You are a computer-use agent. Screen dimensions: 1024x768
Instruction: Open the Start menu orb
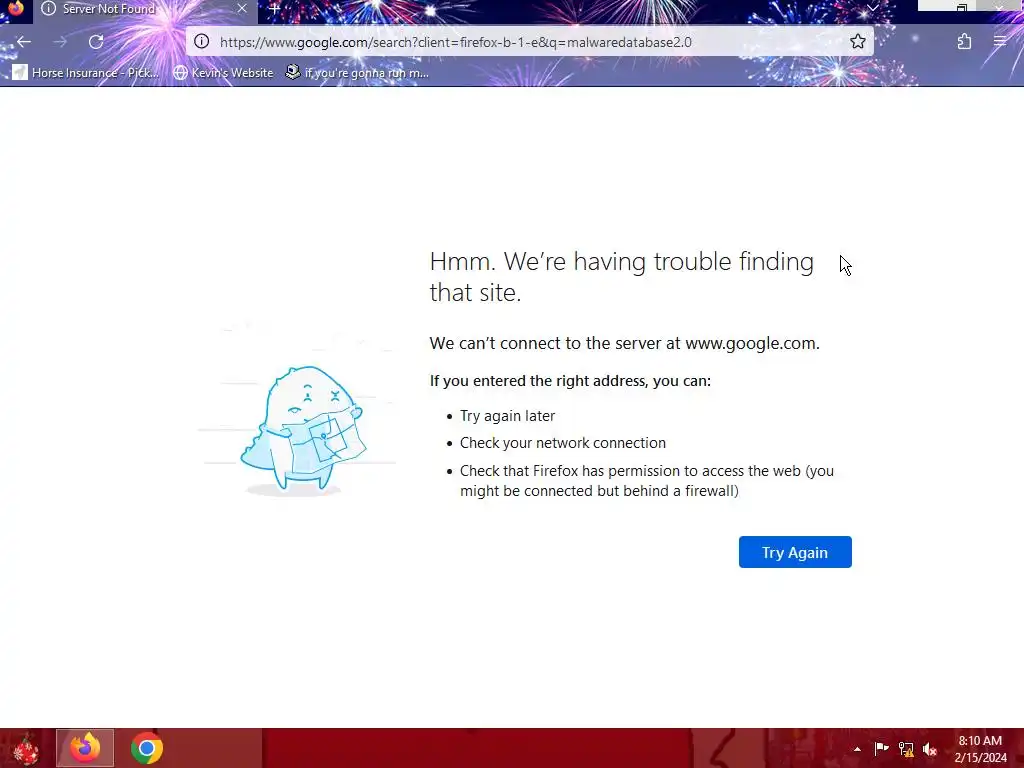tap(25, 748)
